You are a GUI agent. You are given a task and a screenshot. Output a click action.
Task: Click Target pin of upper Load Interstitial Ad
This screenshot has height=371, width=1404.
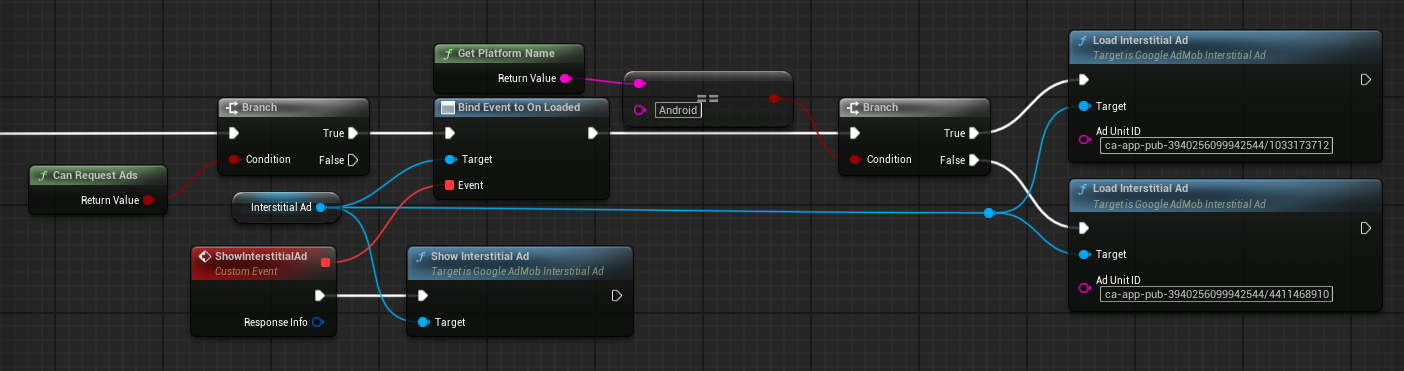click(1084, 106)
